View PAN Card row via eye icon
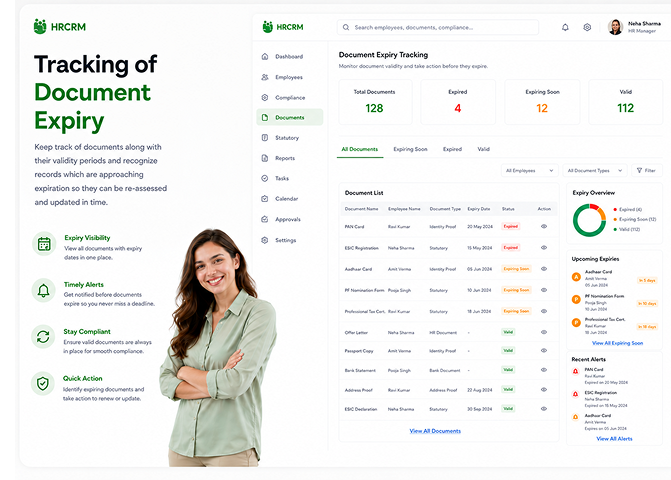Image resolution: width=671 pixels, height=480 pixels. click(544, 226)
